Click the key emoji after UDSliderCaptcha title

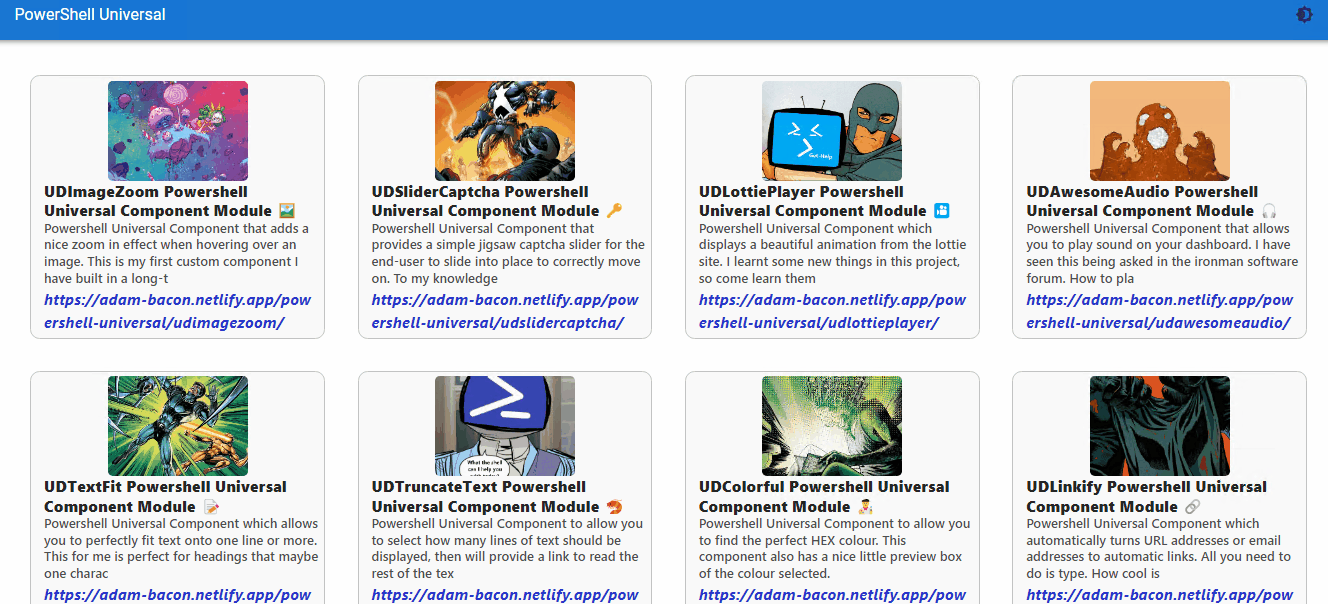(615, 211)
